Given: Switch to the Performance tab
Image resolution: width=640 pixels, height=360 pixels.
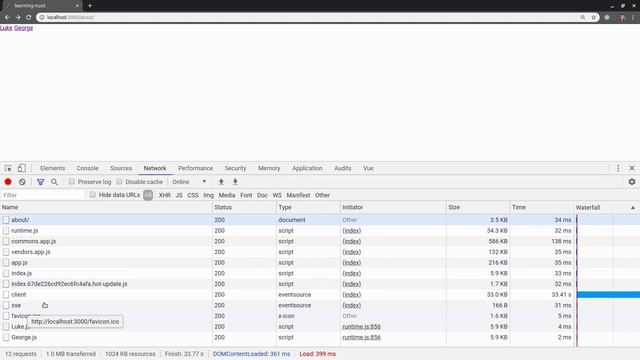Looking at the screenshot, I should pos(196,168).
